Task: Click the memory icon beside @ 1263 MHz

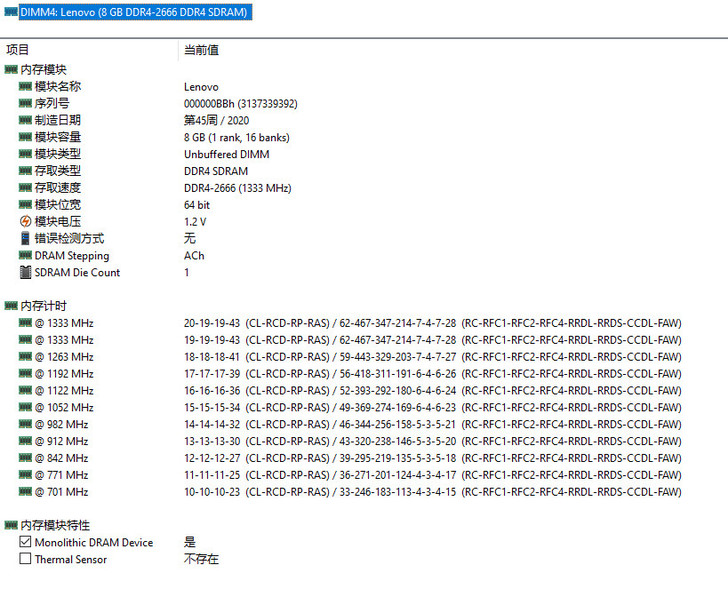Action: click(25, 356)
